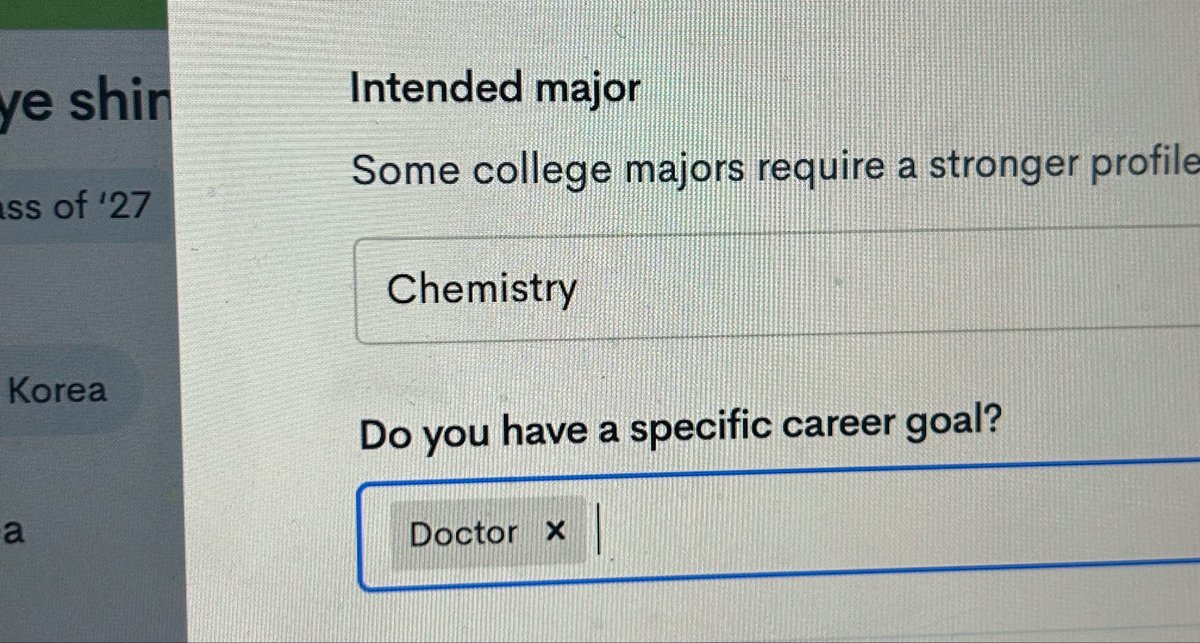Click the green header bar at the top
Screen dimensions: 1200x643
(84, 13)
